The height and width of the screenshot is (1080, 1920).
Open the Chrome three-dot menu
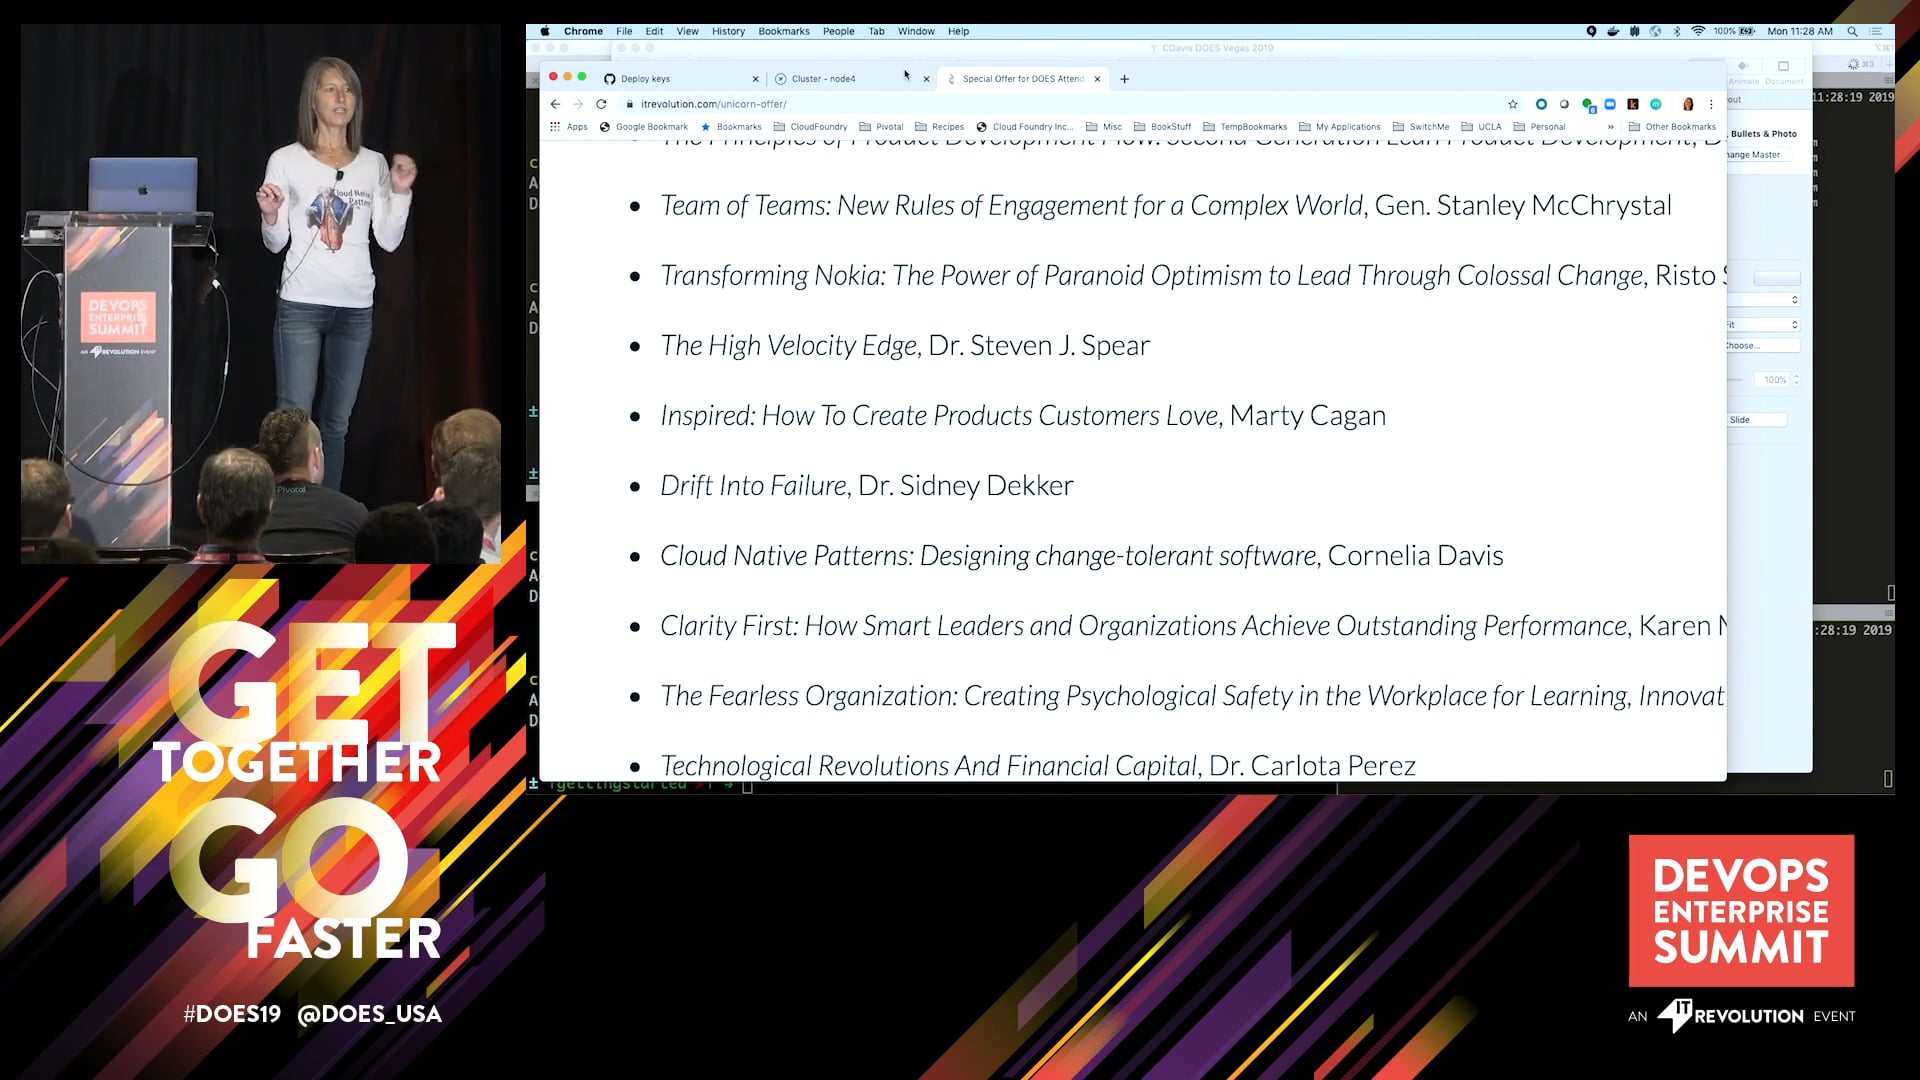pos(1712,104)
